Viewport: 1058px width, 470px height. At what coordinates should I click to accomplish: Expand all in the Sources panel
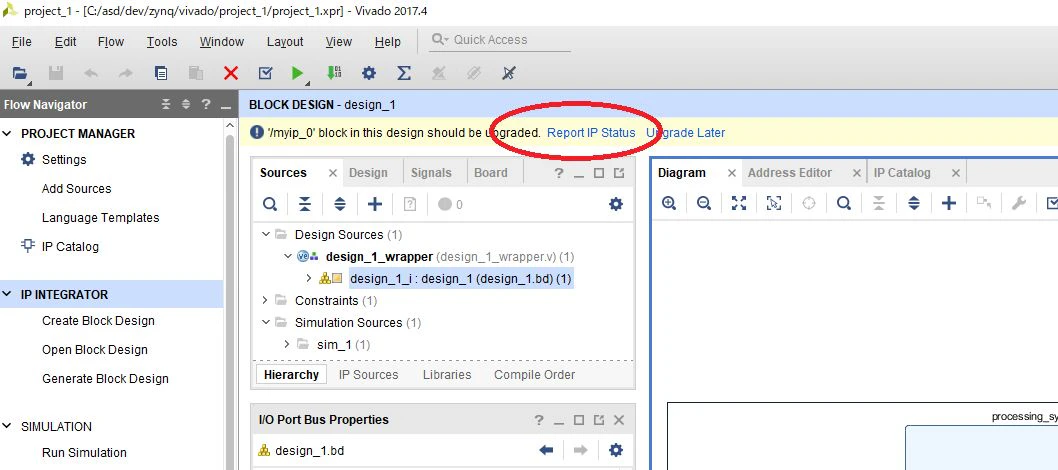pyautogui.click(x=340, y=204)
